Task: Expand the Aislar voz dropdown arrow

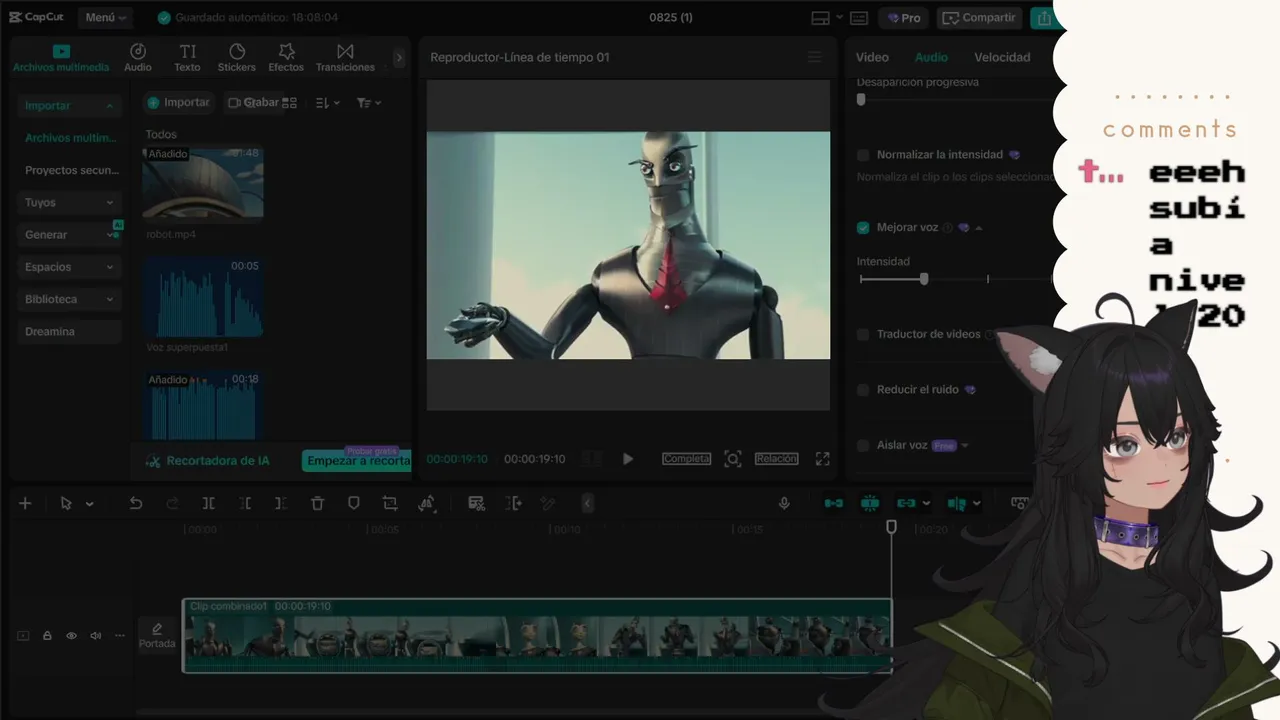Action: point(965,446)
